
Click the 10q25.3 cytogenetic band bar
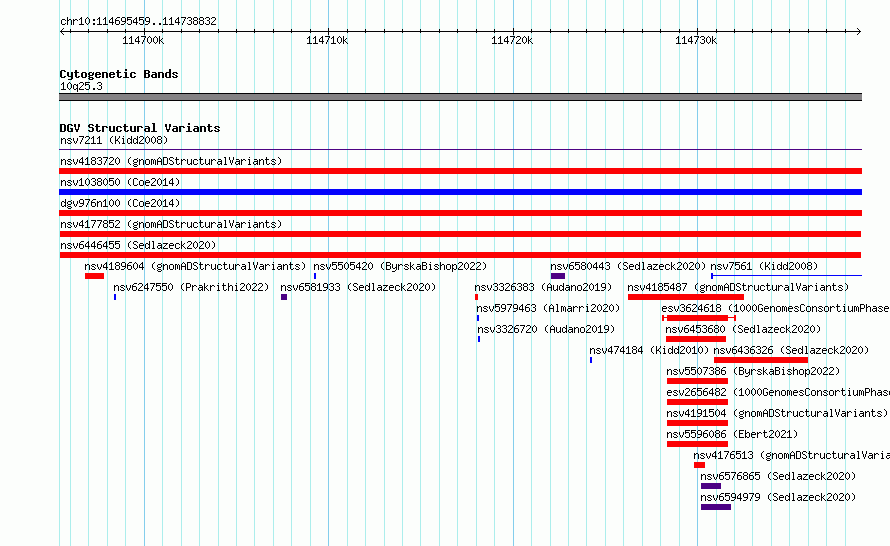(x=460, y=97)
